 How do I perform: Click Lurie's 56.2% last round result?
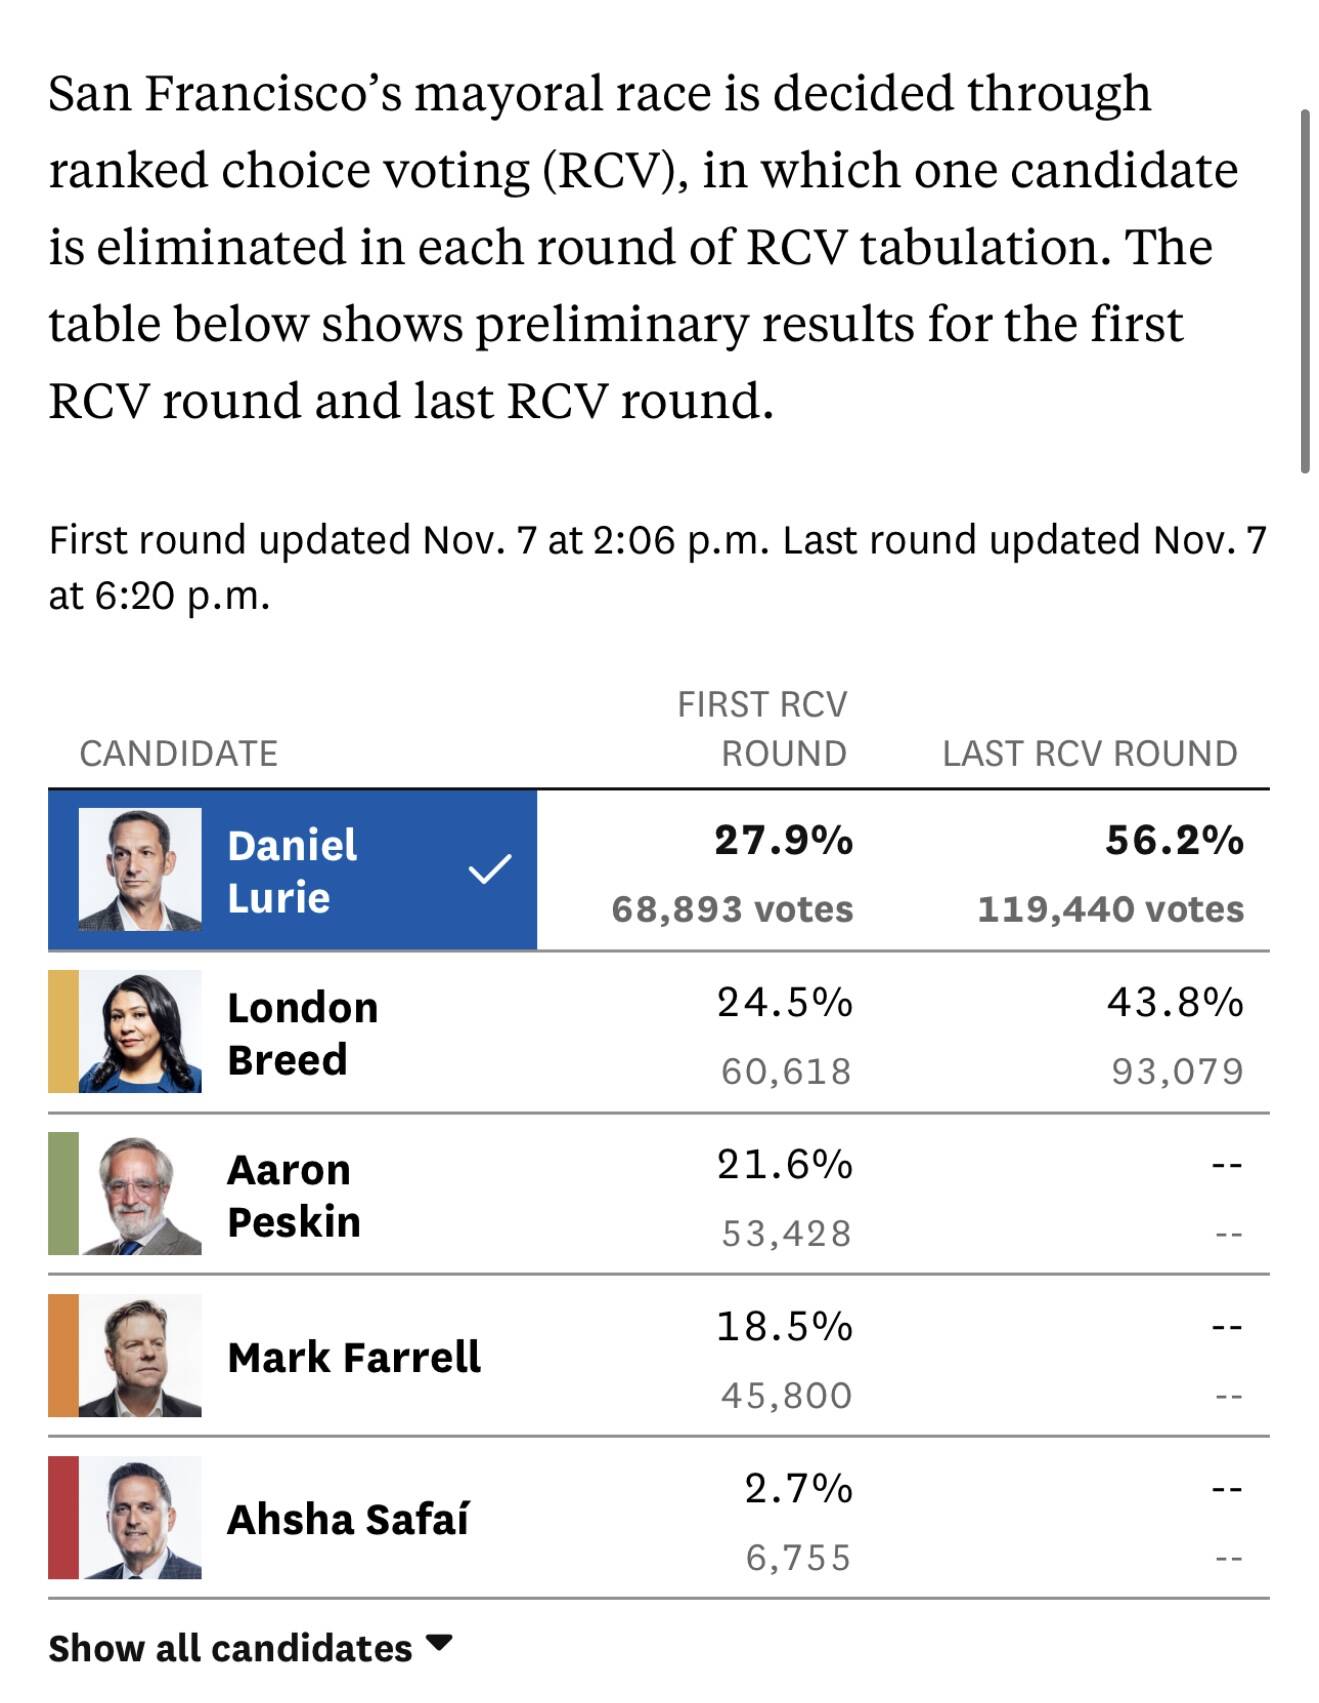1174,840
